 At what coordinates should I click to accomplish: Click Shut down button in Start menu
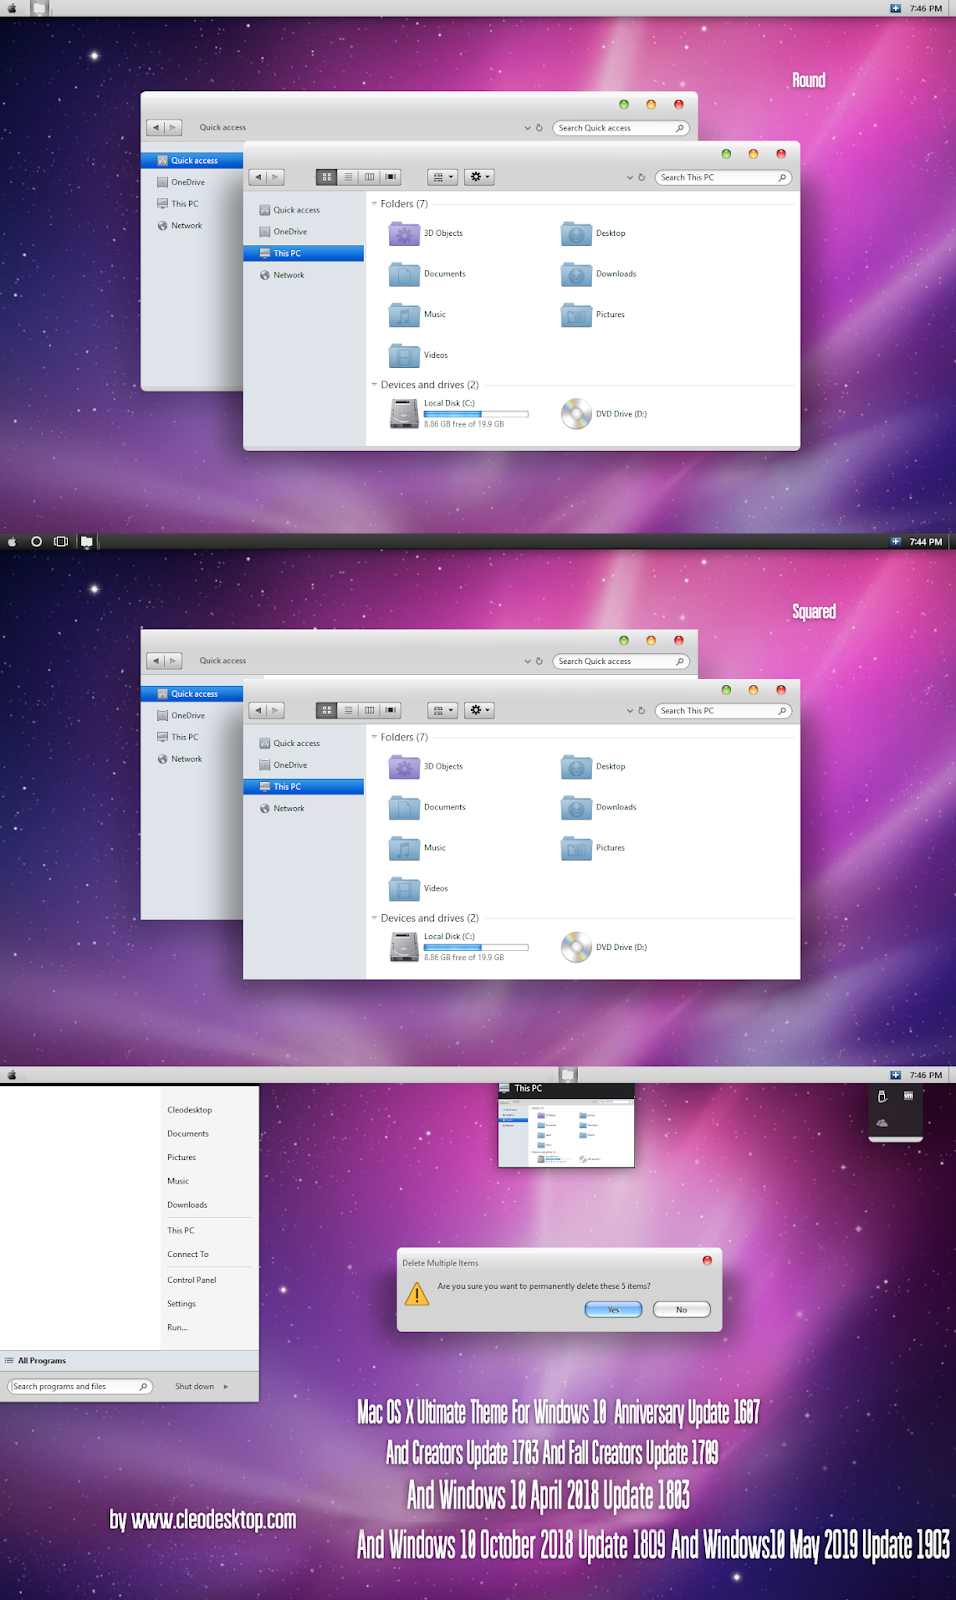coord(195,1387)
